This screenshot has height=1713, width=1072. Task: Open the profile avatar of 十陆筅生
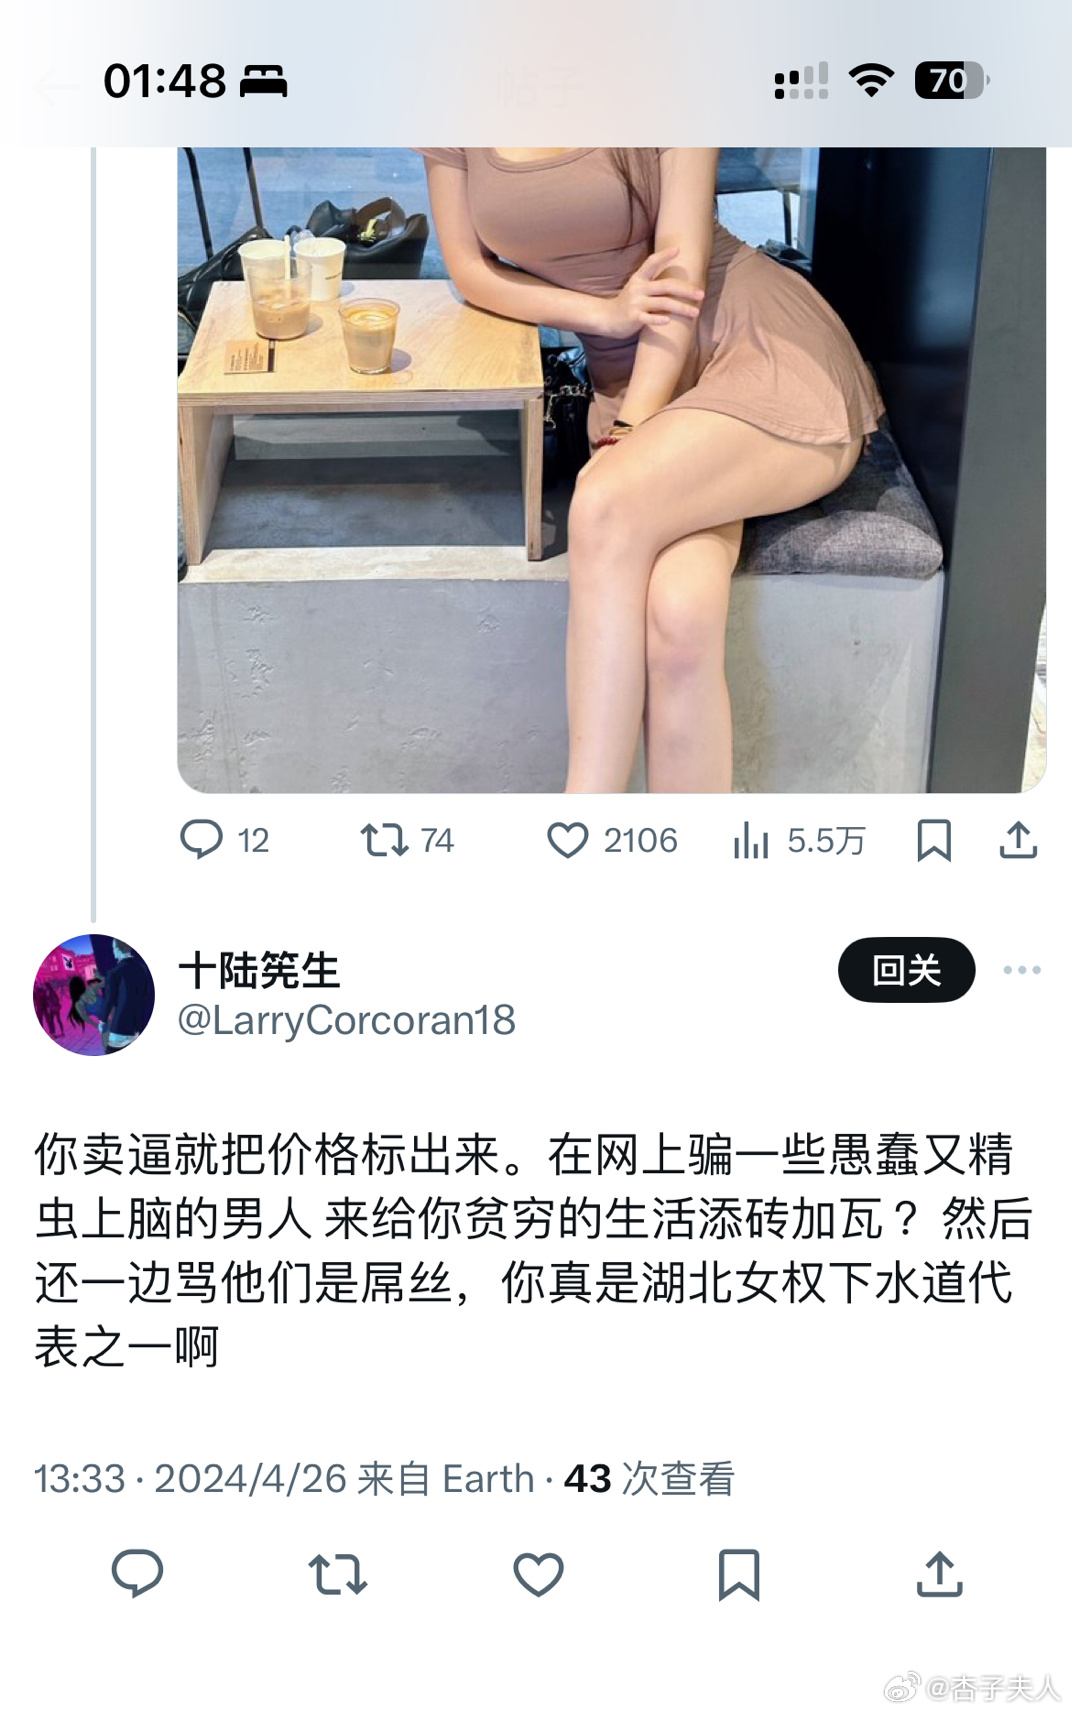point(94,994)
